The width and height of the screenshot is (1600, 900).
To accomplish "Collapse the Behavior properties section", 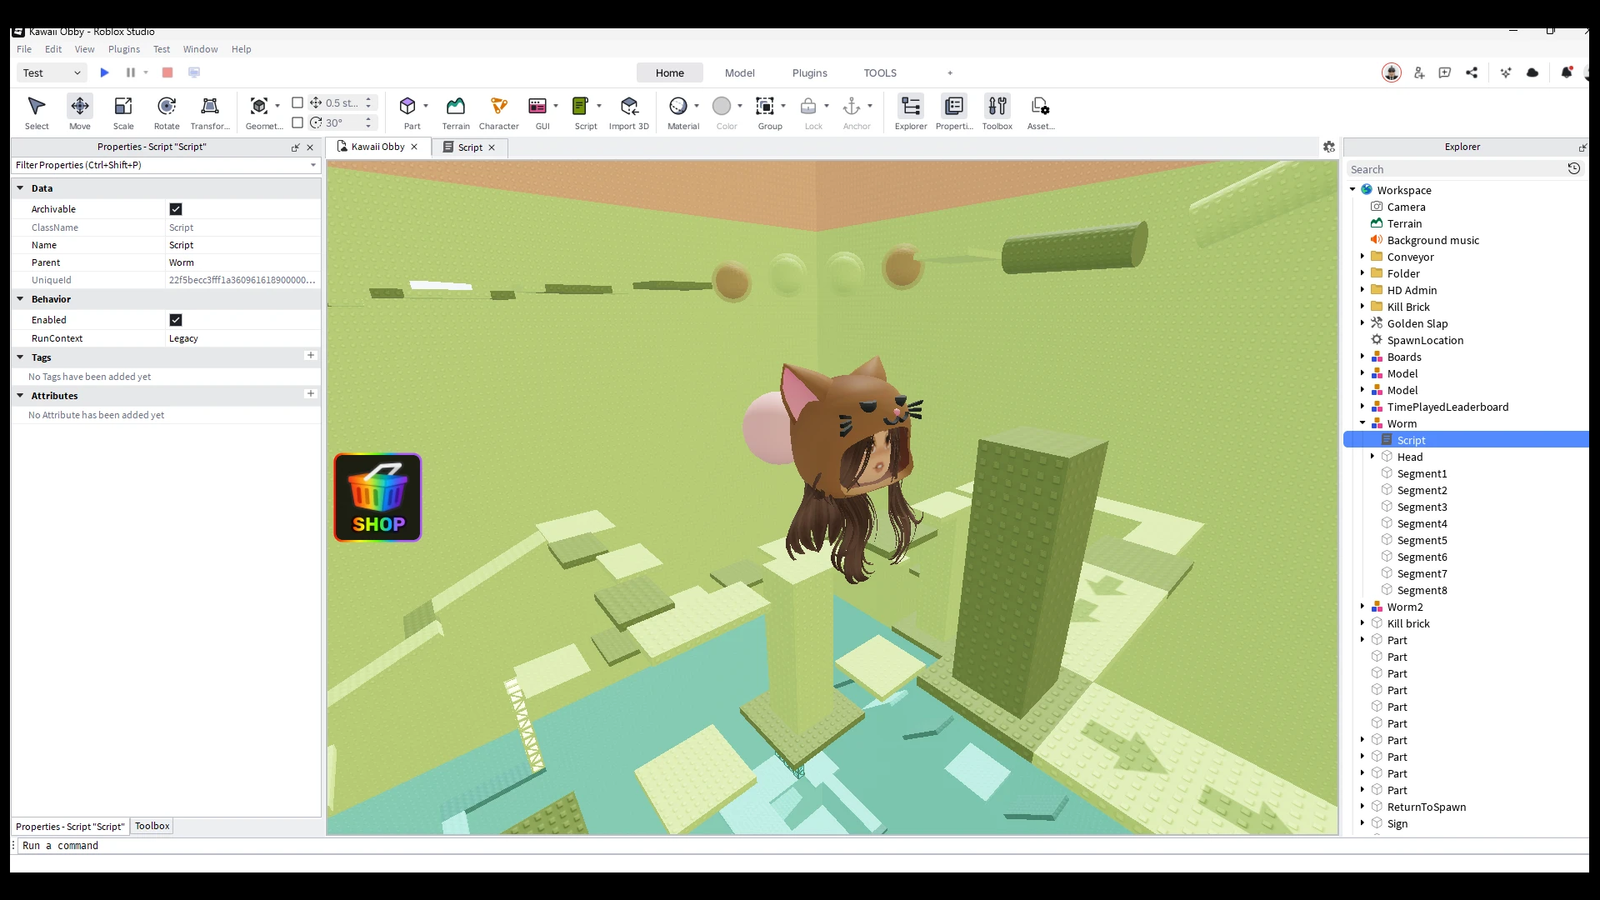I will (20, 299).
